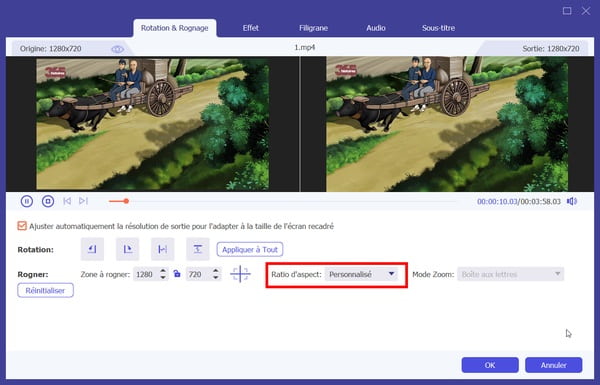Click Appliquer à Tout button
The width and height of the screenshot is (600, 385).
click(250, 250)
